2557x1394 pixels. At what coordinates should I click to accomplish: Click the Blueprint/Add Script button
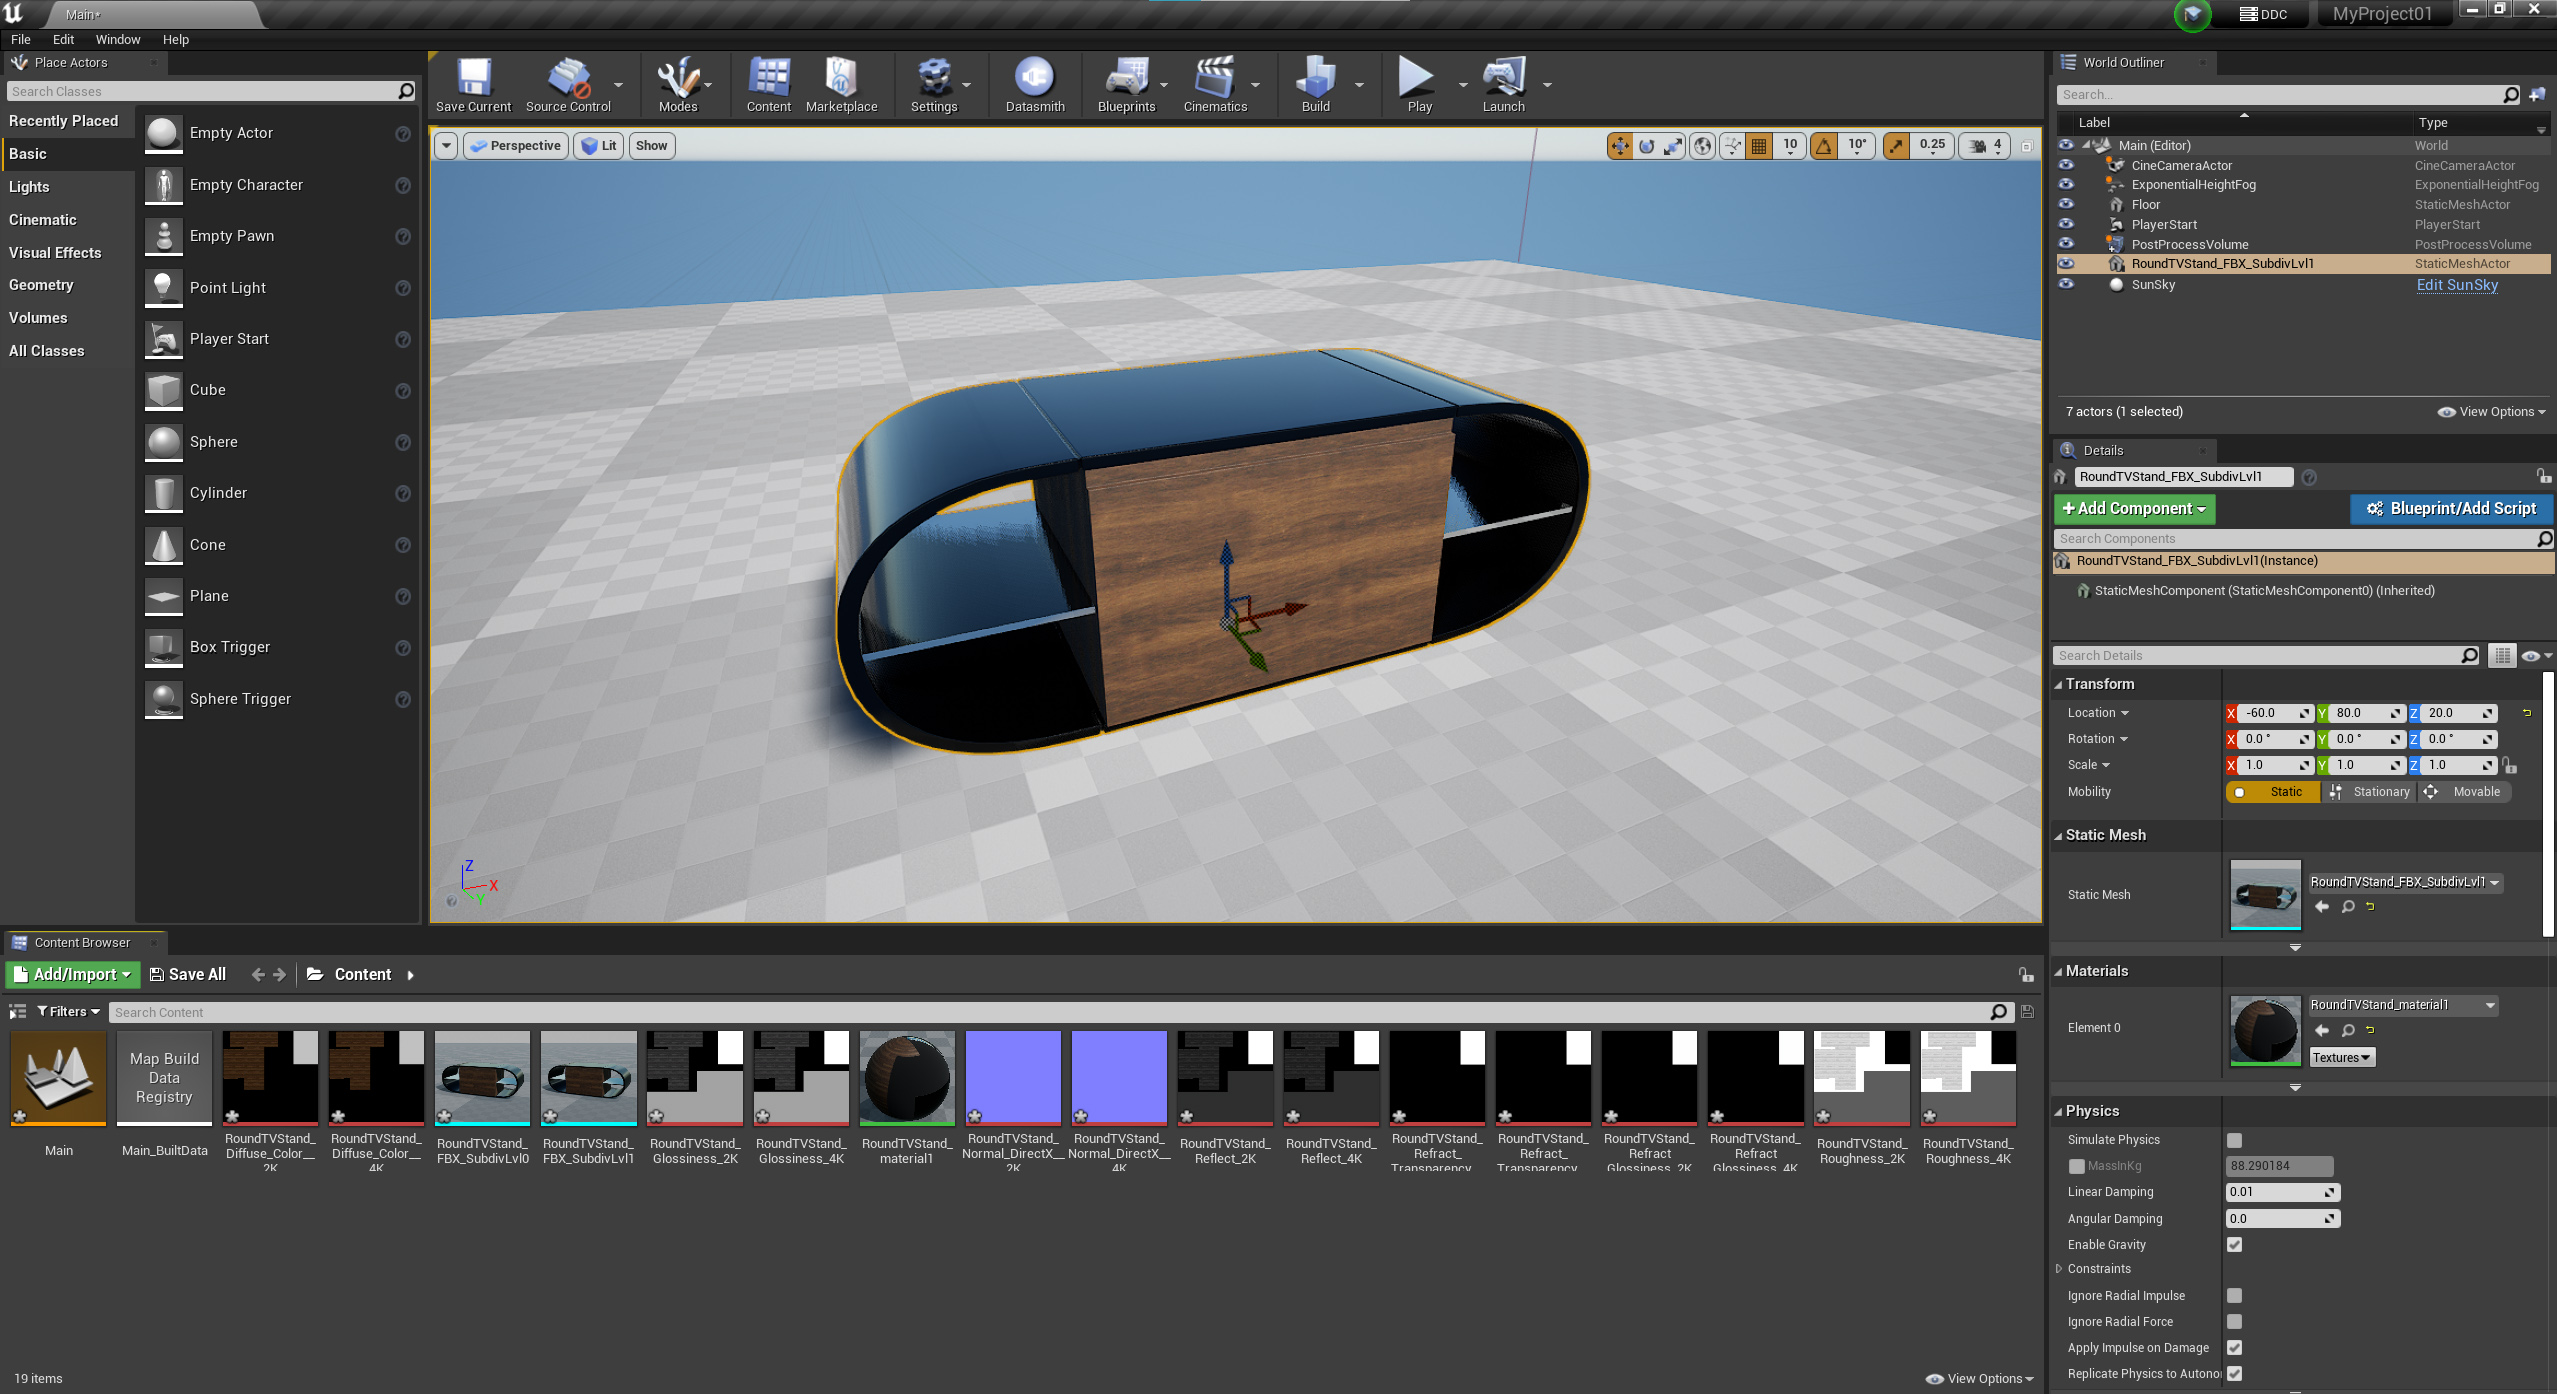tap(2451, 509)
